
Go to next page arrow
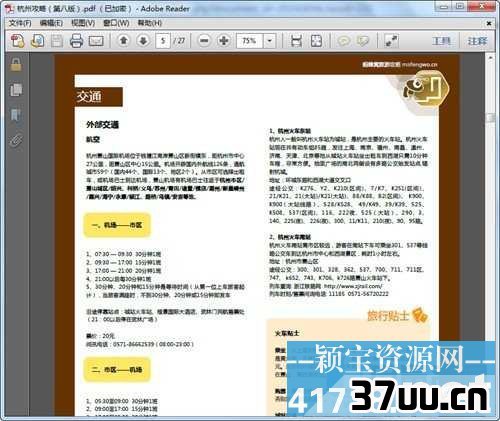(x=143, y=41)
